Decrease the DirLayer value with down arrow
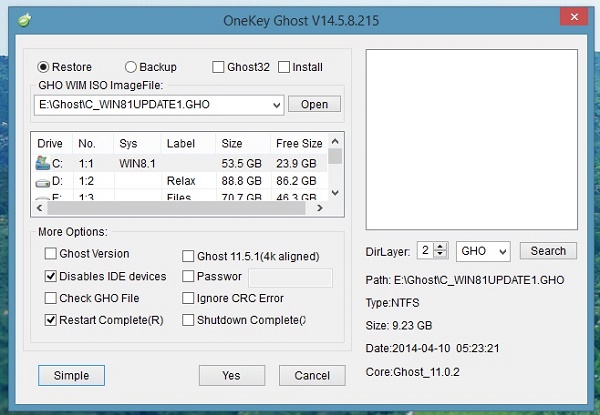Screen dimensions: 600x415 coord(440,255)
